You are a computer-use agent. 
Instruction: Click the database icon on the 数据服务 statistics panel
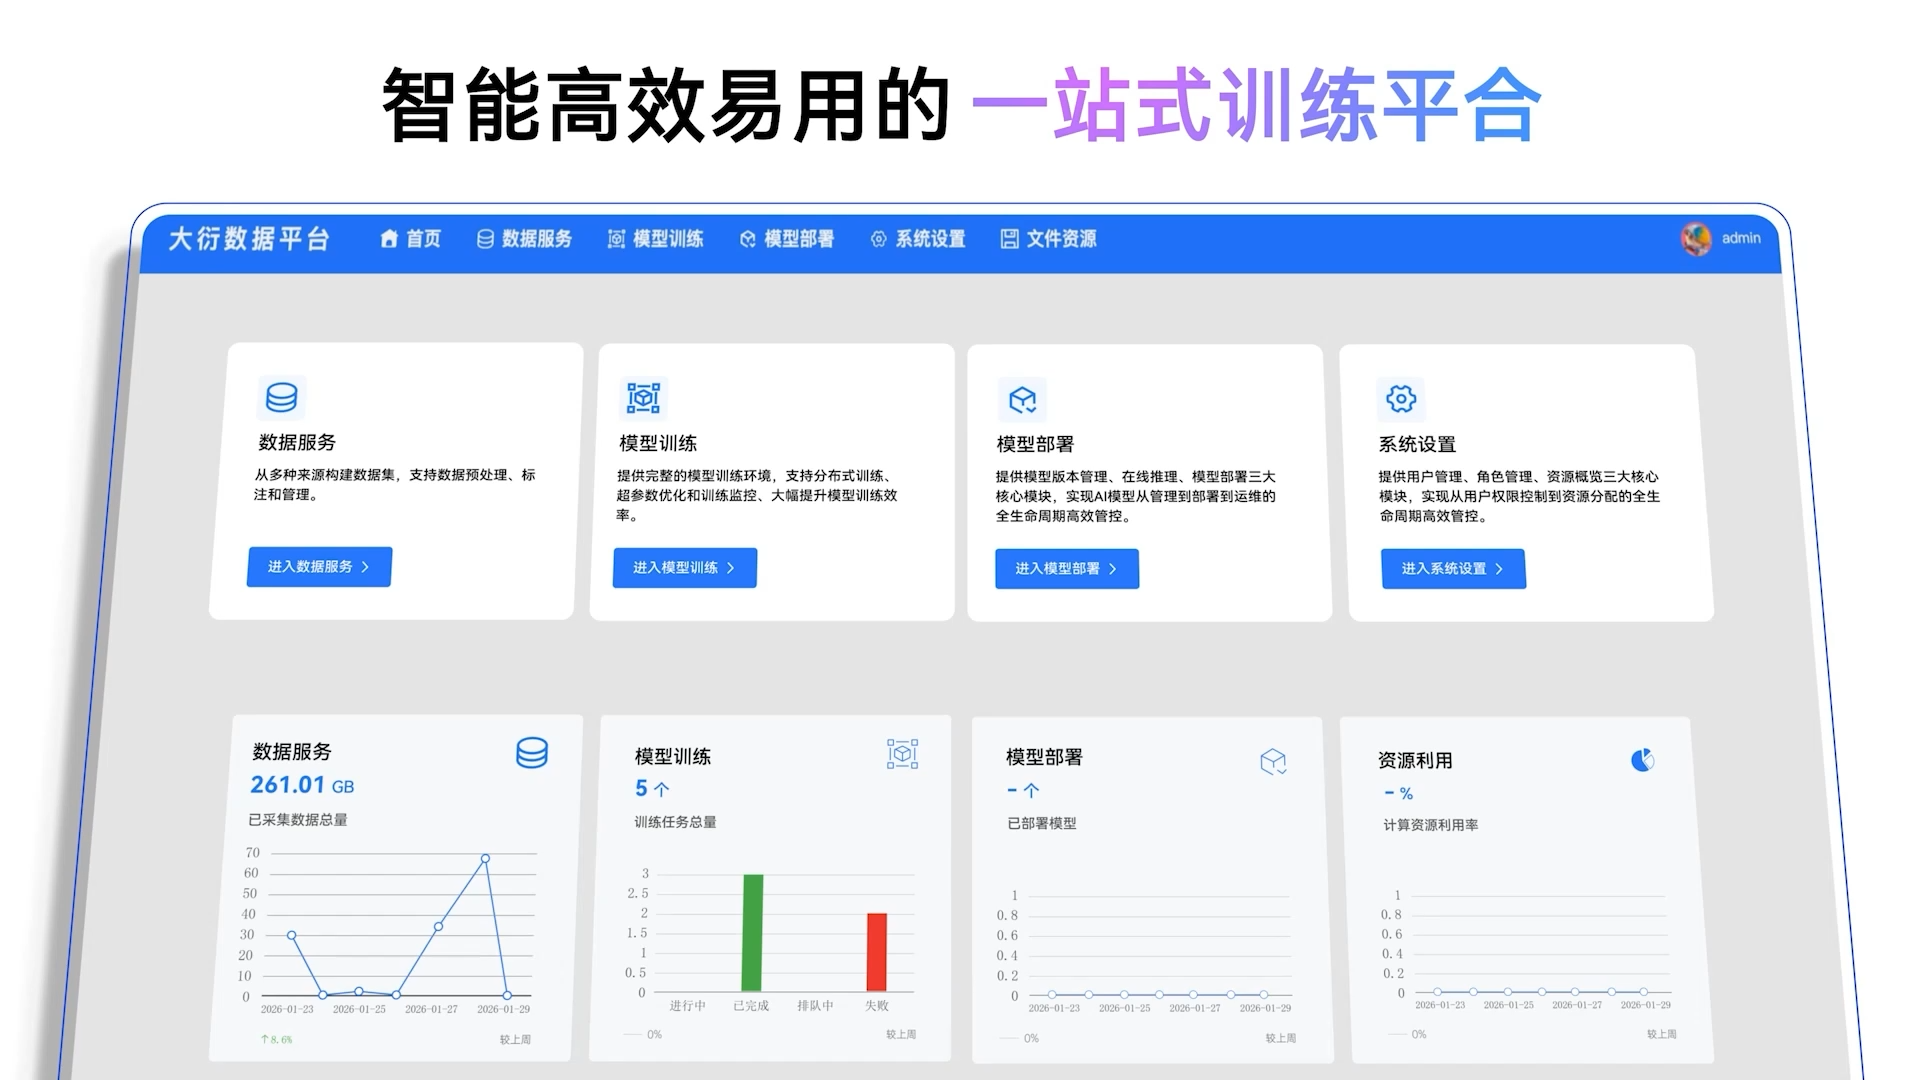531,754
